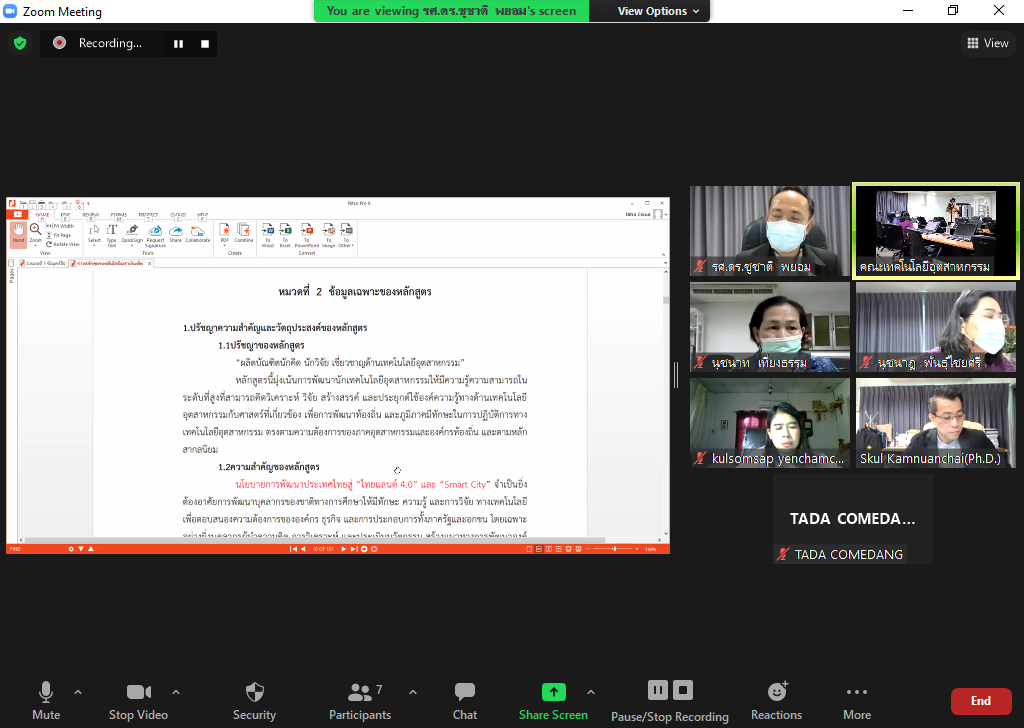Open the More options menu
1024x728 pixels.
coord(857,700)
